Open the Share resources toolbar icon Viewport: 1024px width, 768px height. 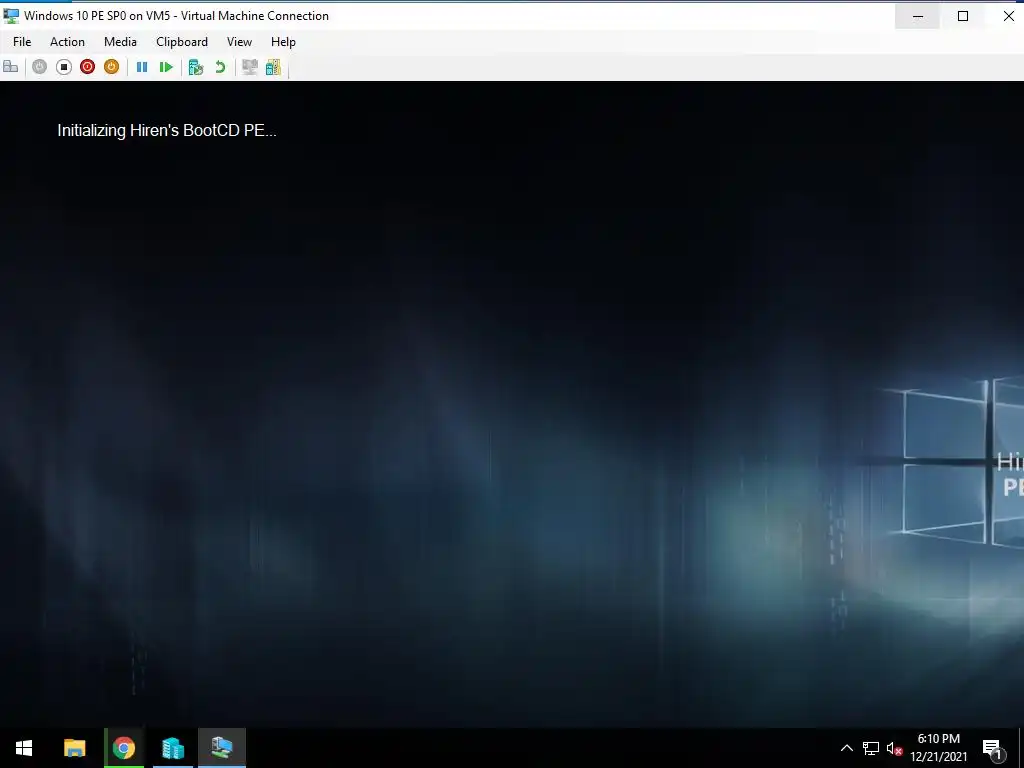click(273, 67)
